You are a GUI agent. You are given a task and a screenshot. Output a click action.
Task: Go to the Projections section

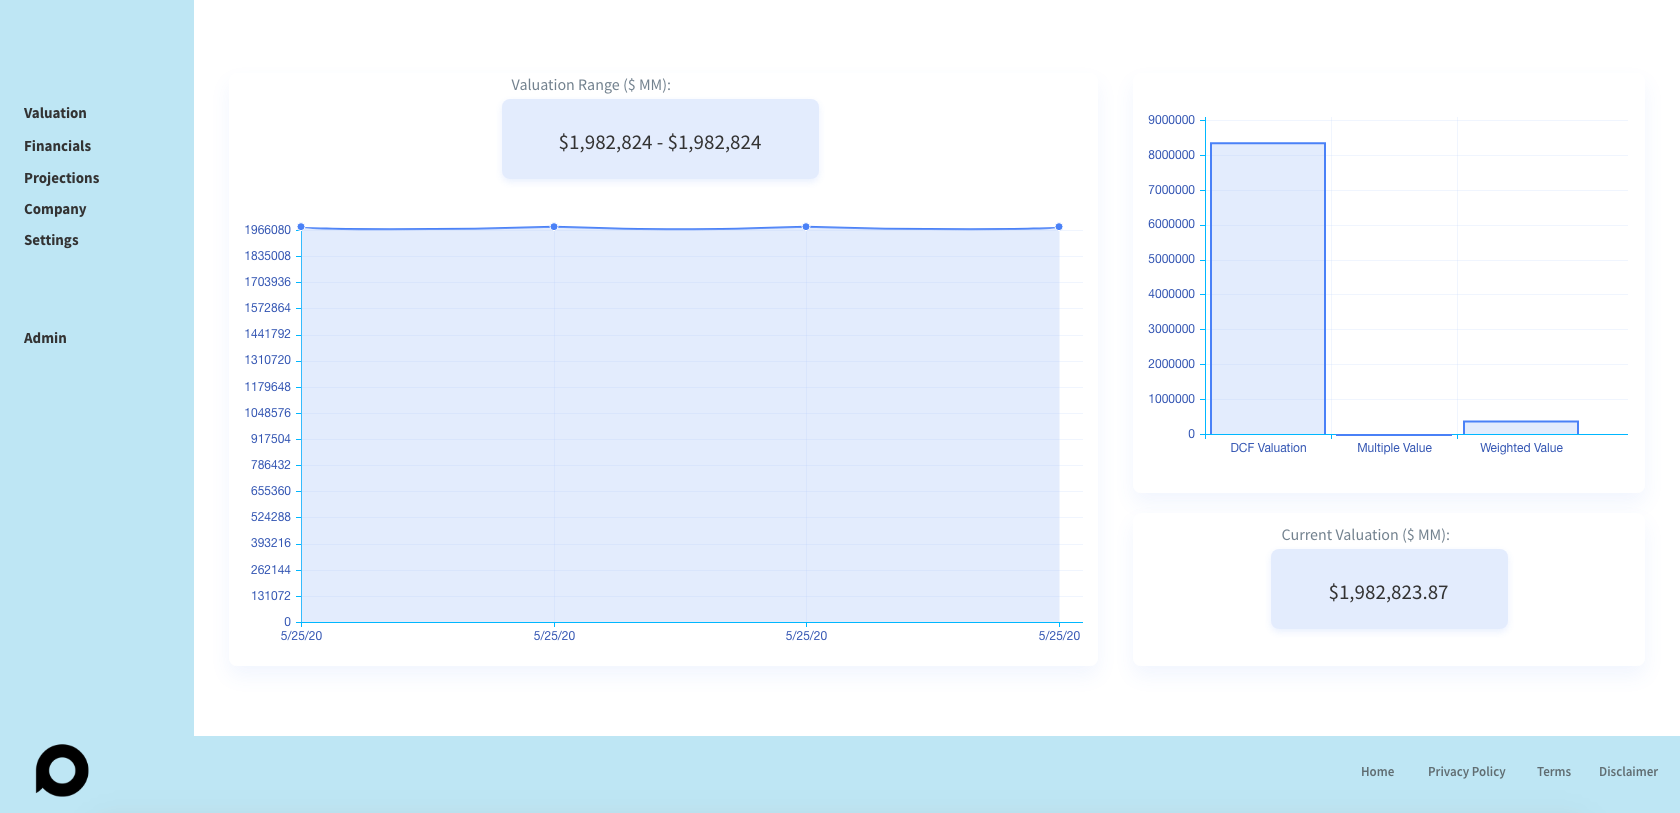coord(62,178)
